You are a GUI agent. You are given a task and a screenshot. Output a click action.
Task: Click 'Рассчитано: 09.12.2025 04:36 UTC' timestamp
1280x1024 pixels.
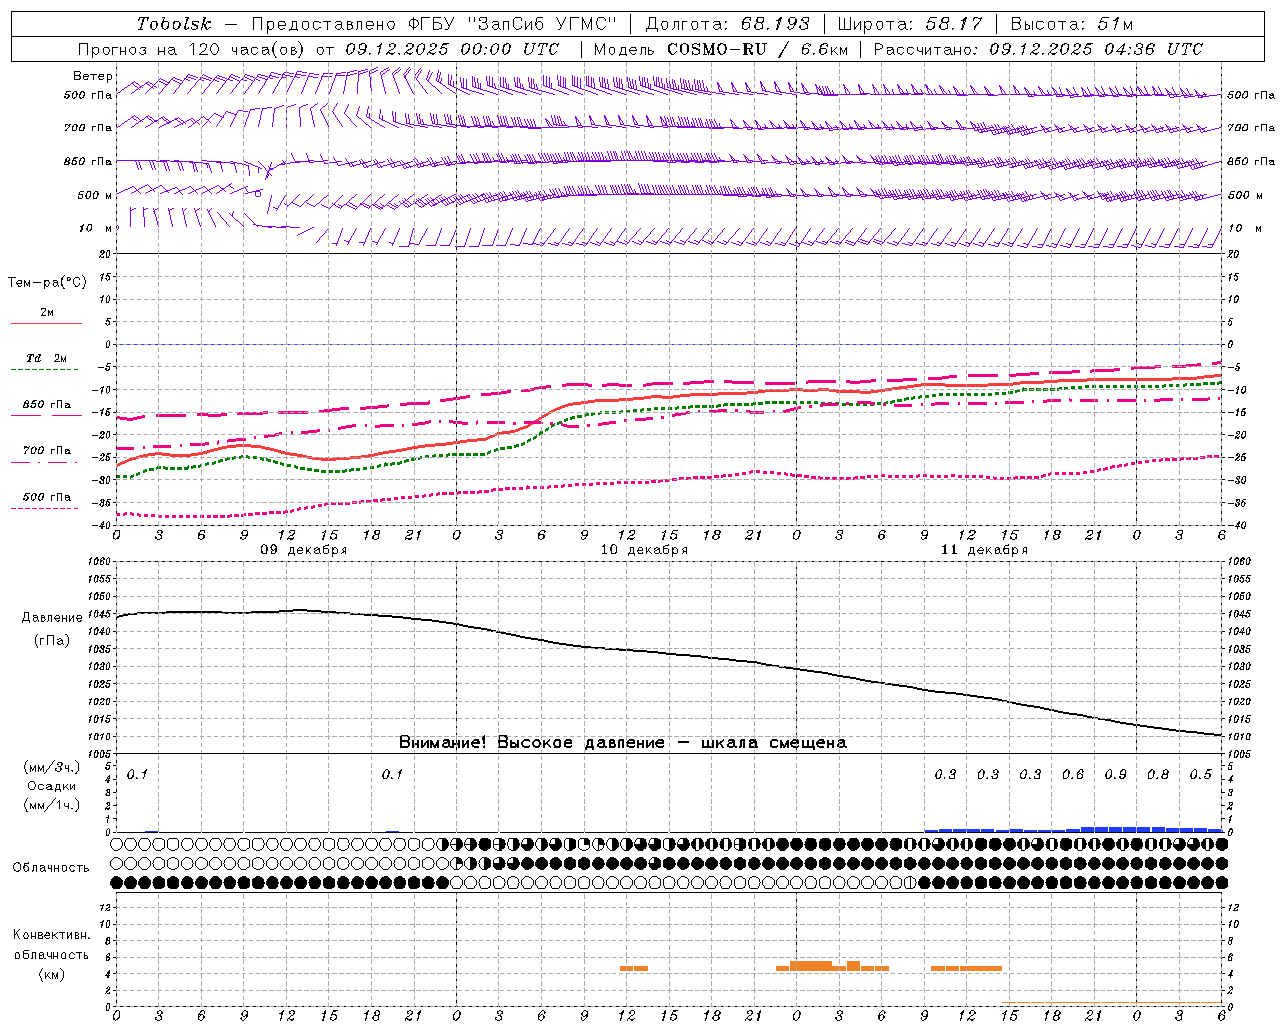pyautogui.click(x=1038, y=49)
